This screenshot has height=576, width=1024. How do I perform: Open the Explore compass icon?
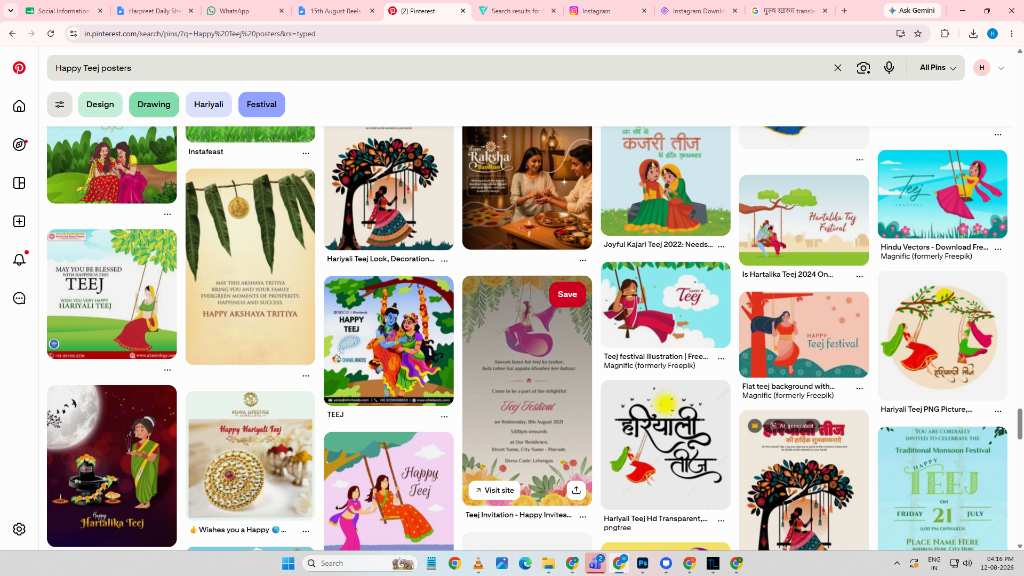(x=19, y=144)
